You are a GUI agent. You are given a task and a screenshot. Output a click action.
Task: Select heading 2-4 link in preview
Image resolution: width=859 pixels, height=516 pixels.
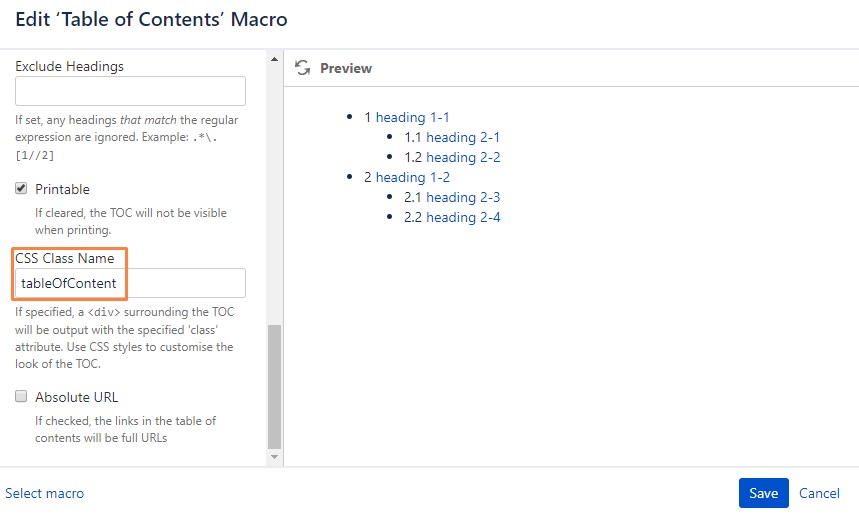(463, 217)
